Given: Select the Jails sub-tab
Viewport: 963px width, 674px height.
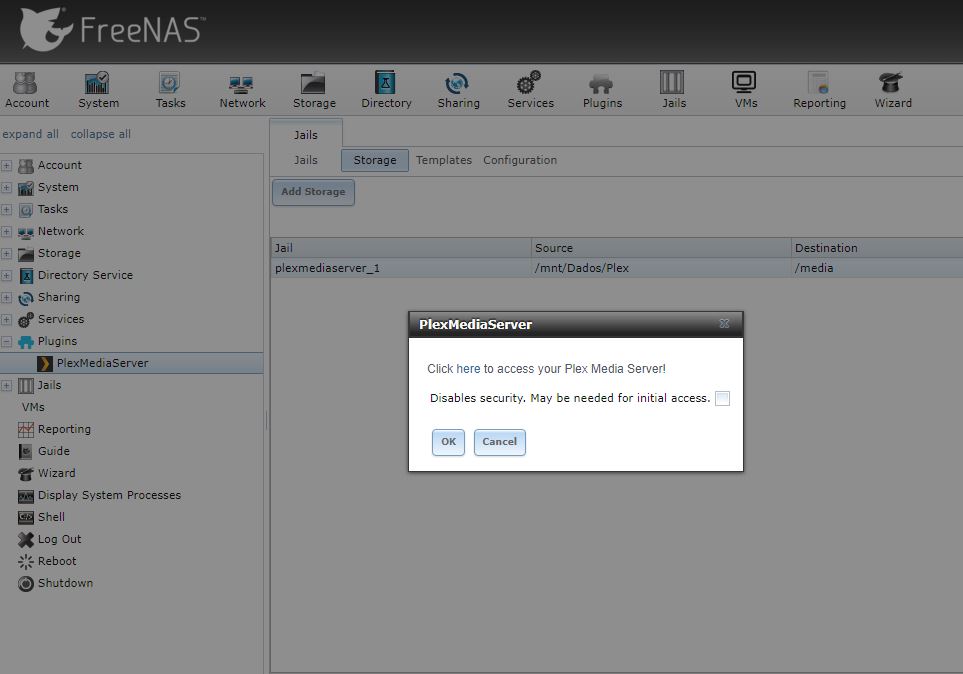Looking at the screenshot, I should coord(306,160).
